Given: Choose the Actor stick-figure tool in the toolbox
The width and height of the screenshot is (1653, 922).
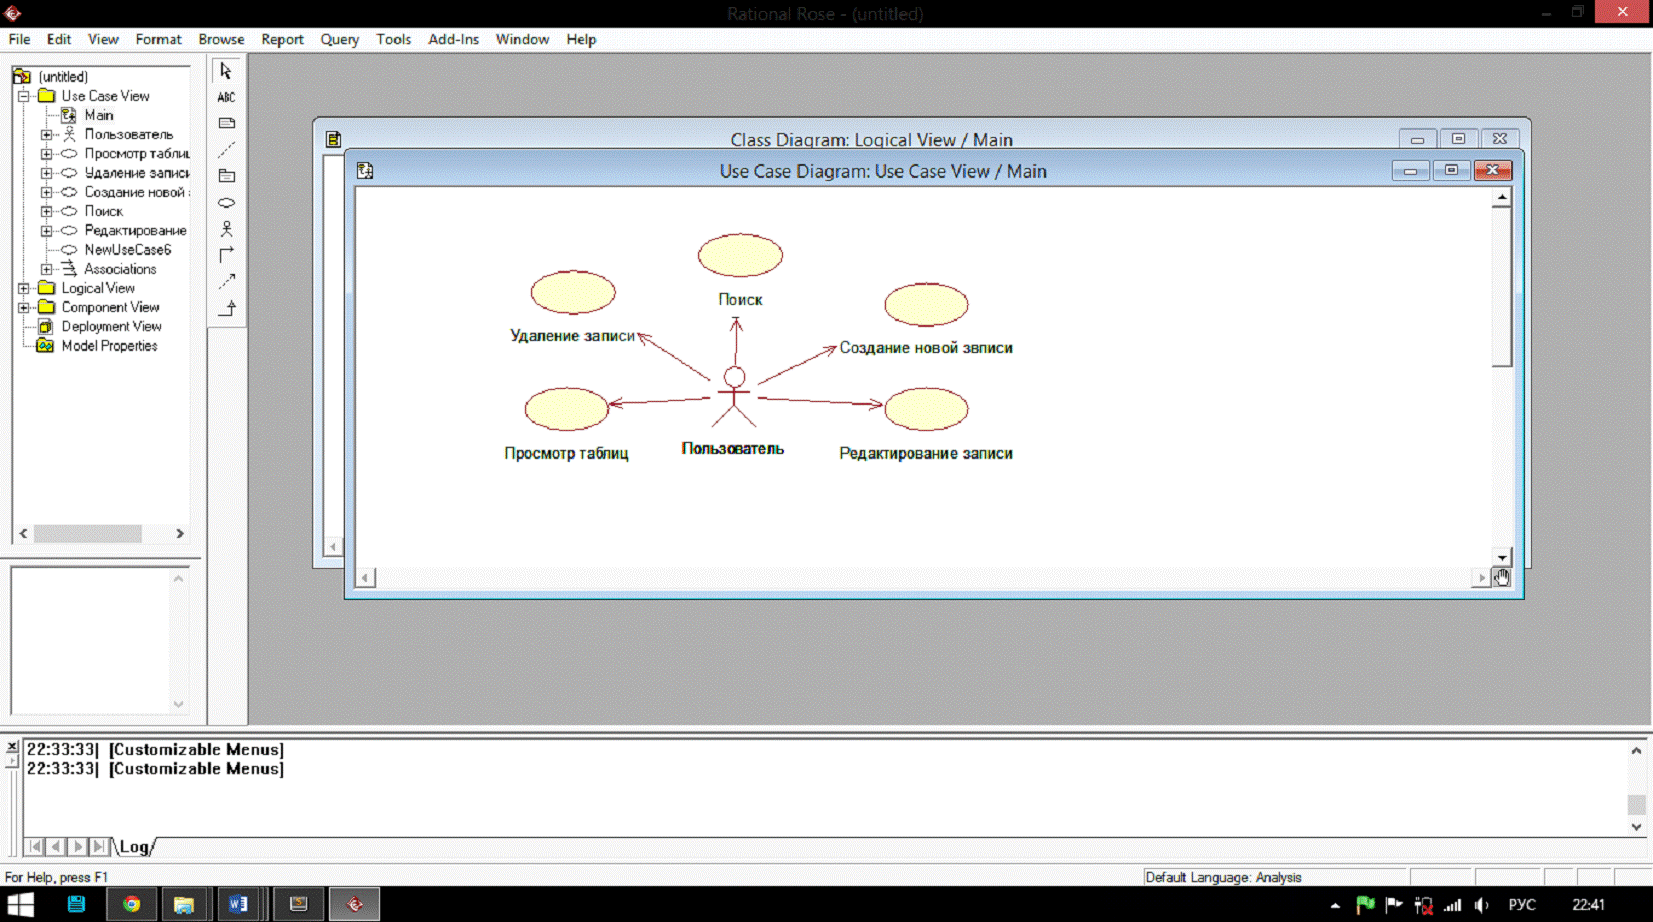Looking at the screenshot, I should tap(226, 228).
